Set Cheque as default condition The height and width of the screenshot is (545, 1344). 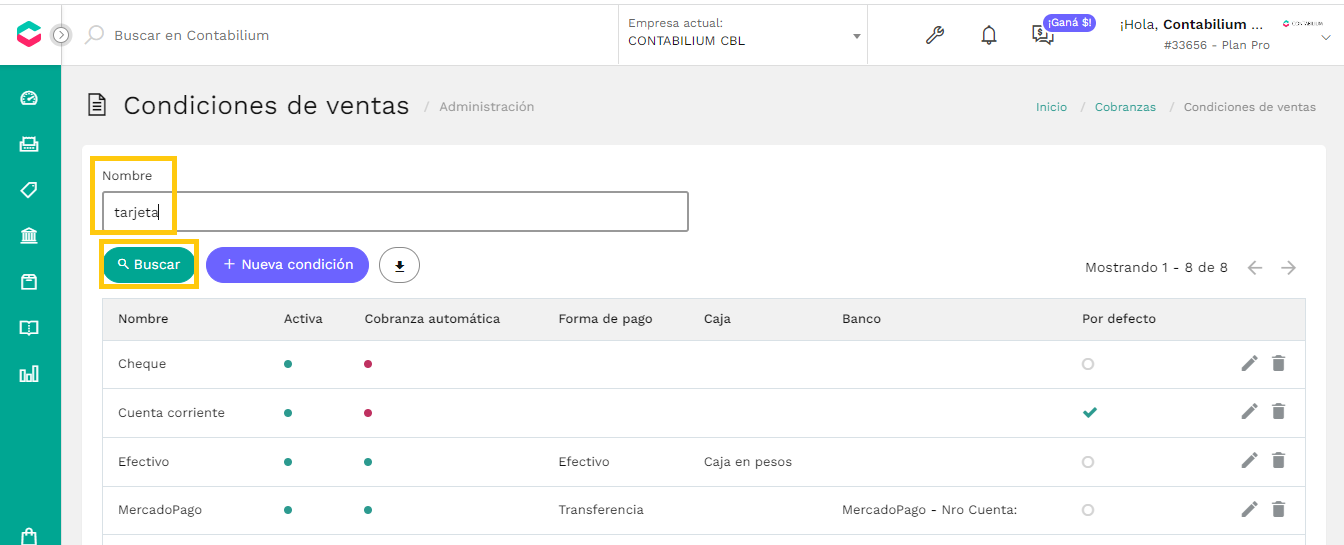pyautogui.click(x=1088, y=364)
